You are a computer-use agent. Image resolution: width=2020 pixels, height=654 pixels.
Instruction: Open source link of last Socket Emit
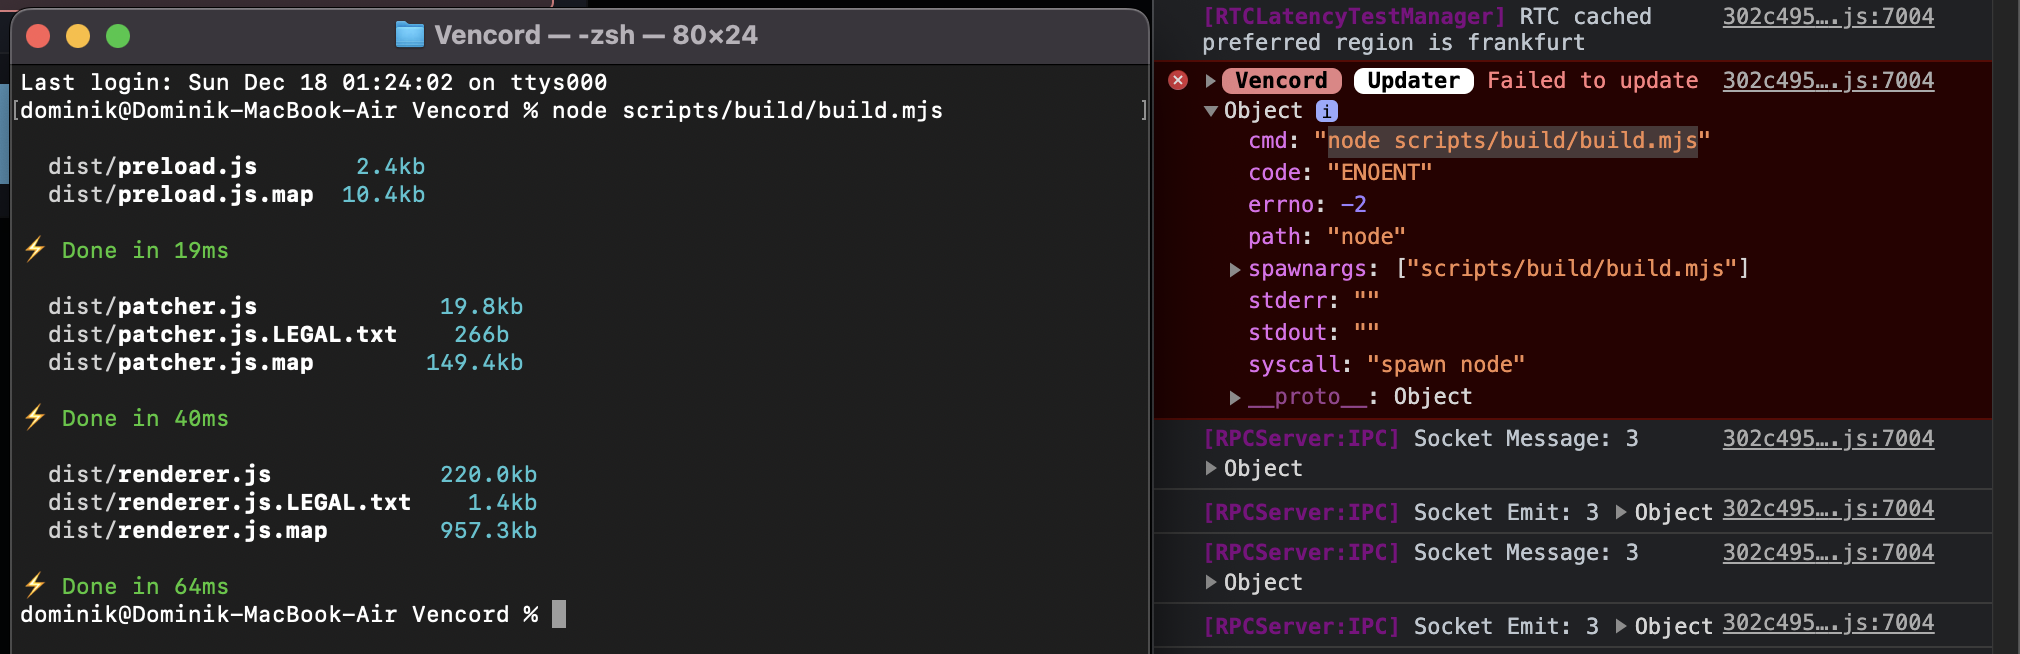1828,622
